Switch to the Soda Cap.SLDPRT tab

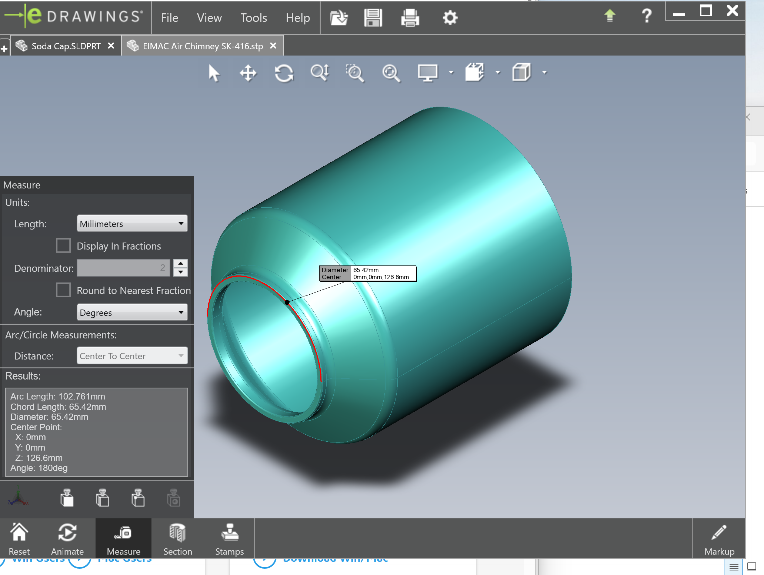(66, 46)
